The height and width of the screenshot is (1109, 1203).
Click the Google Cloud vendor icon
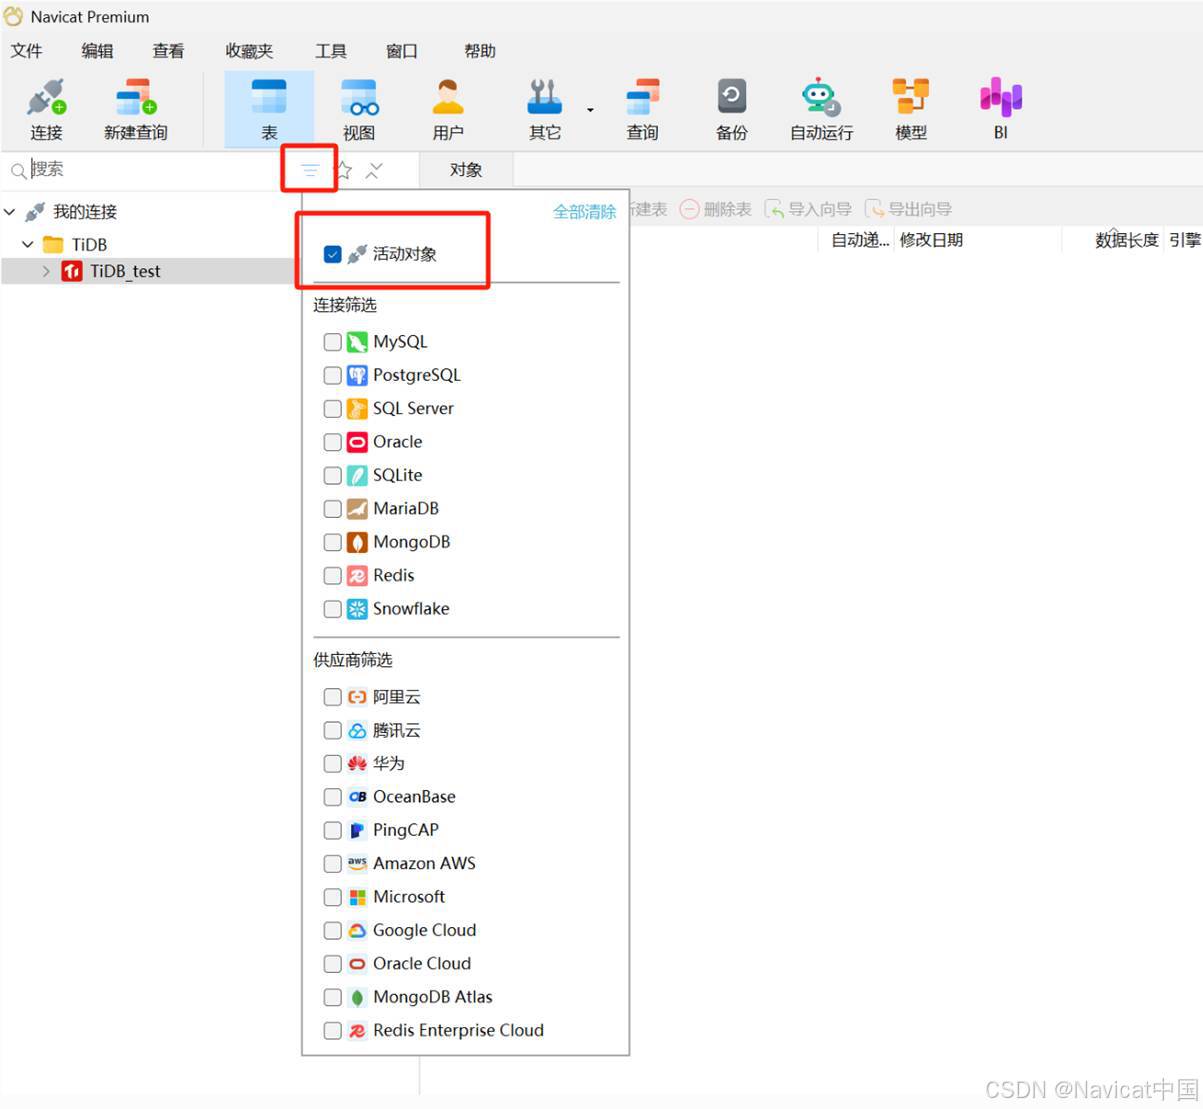(357, 930)
